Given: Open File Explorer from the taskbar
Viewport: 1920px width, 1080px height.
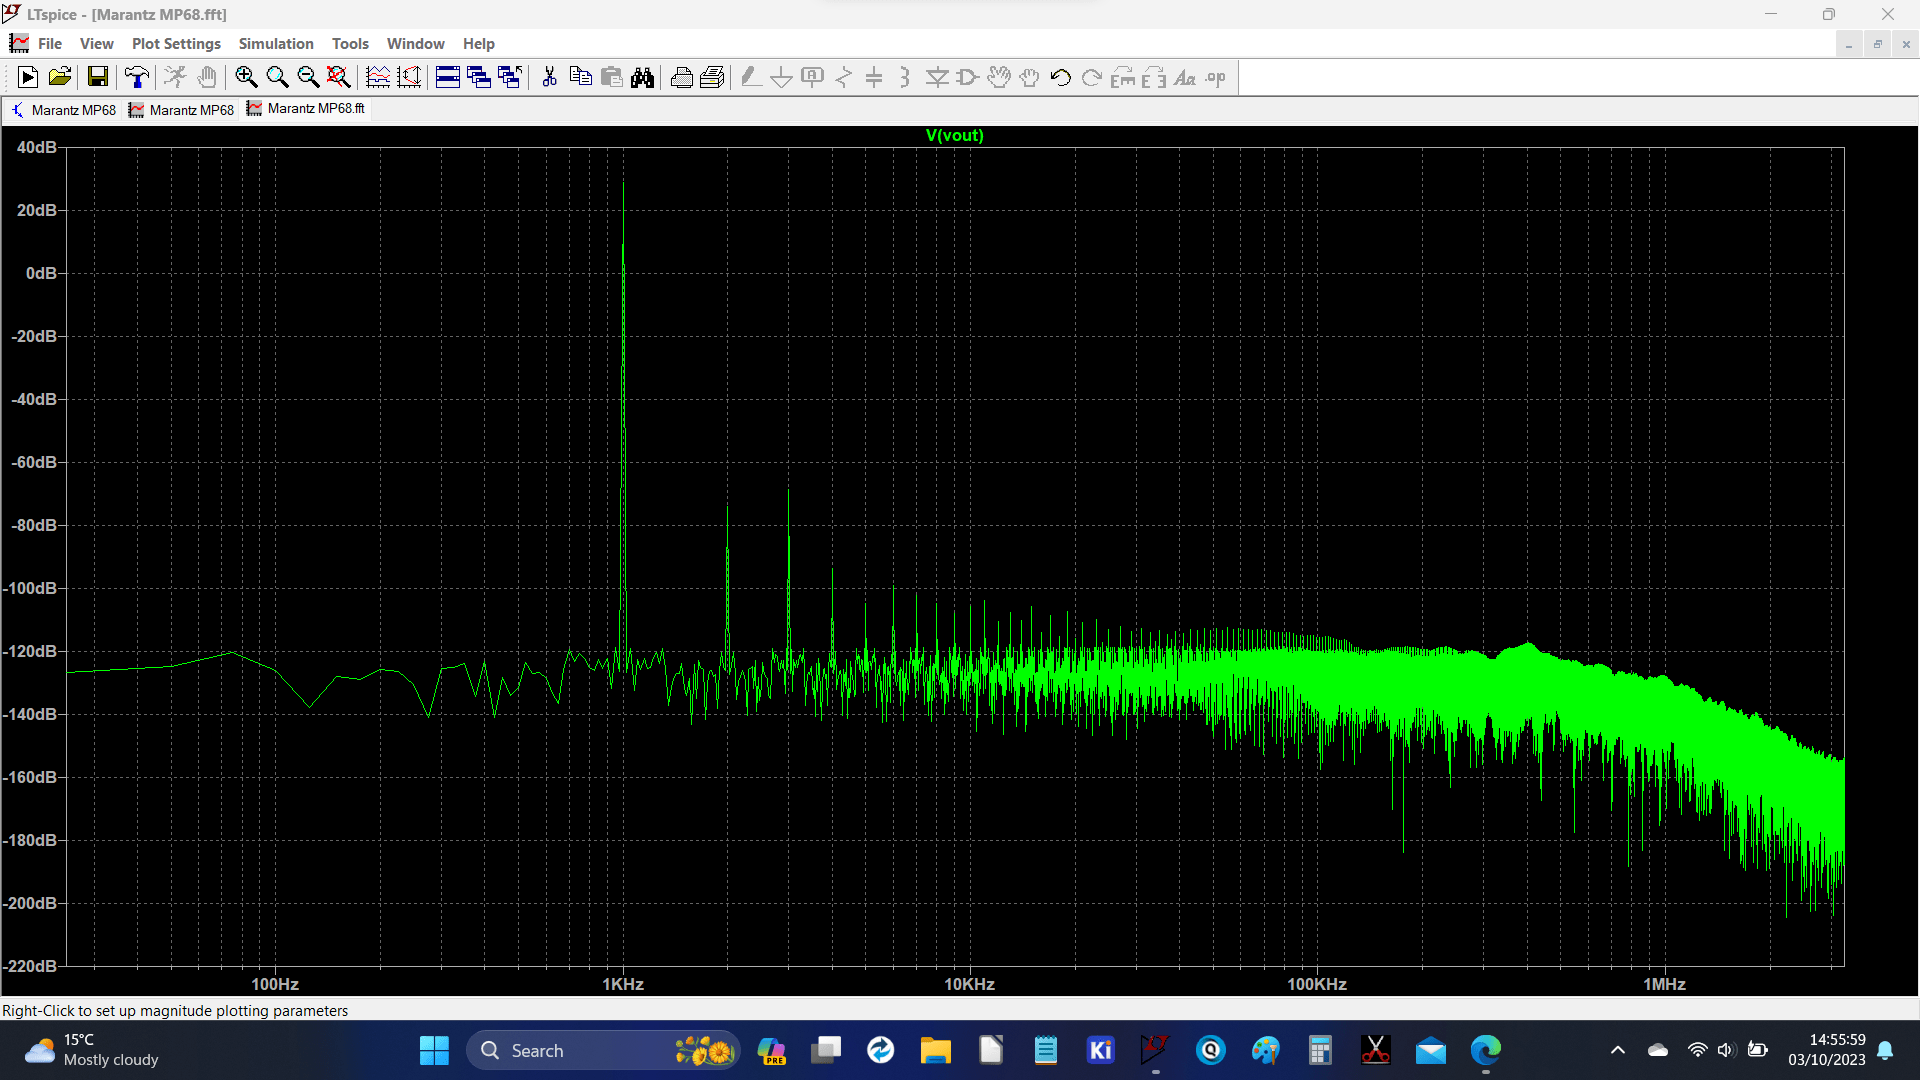Looking at the screenshot, I should point(936,1051).
